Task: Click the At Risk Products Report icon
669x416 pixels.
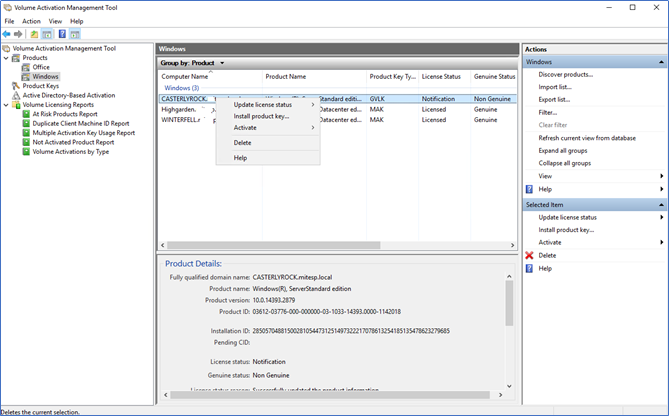Action: (x=26, y=114)
